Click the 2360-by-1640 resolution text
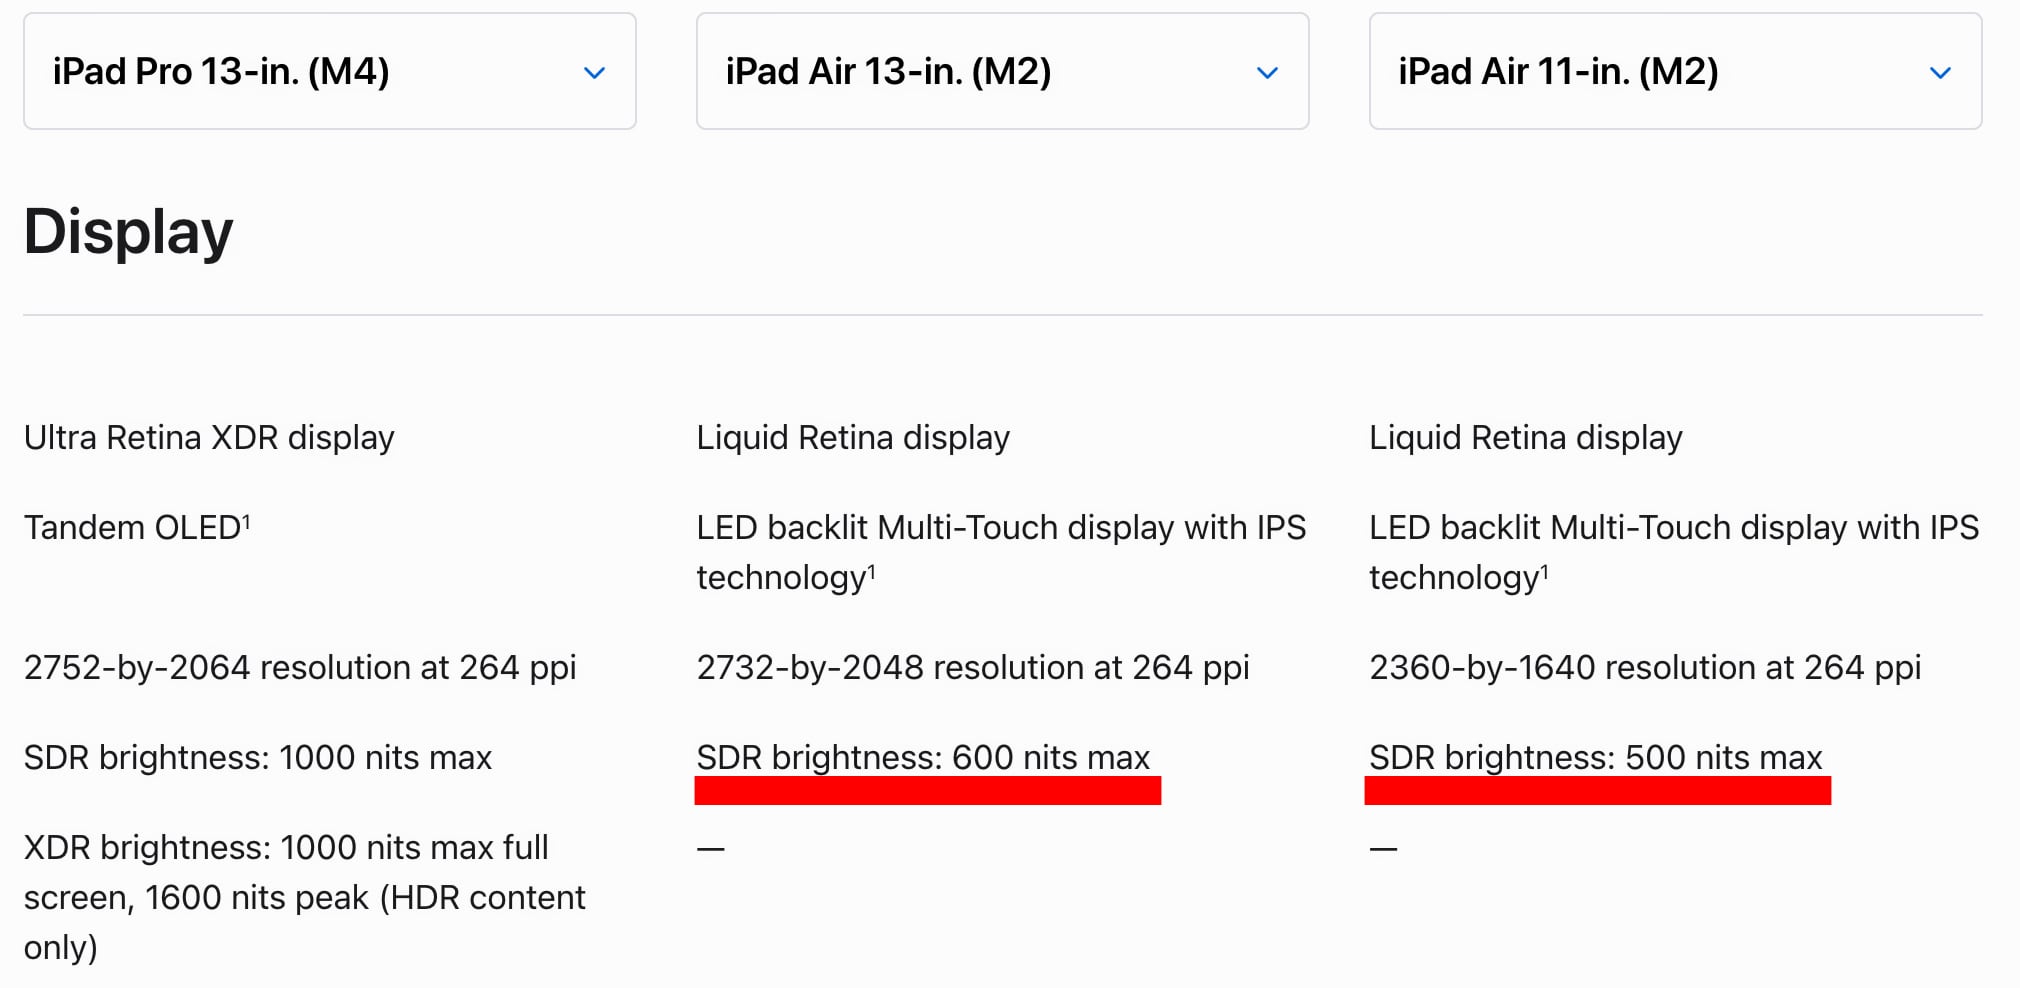Screen dimensions: 2020x988 [1645, 668]
